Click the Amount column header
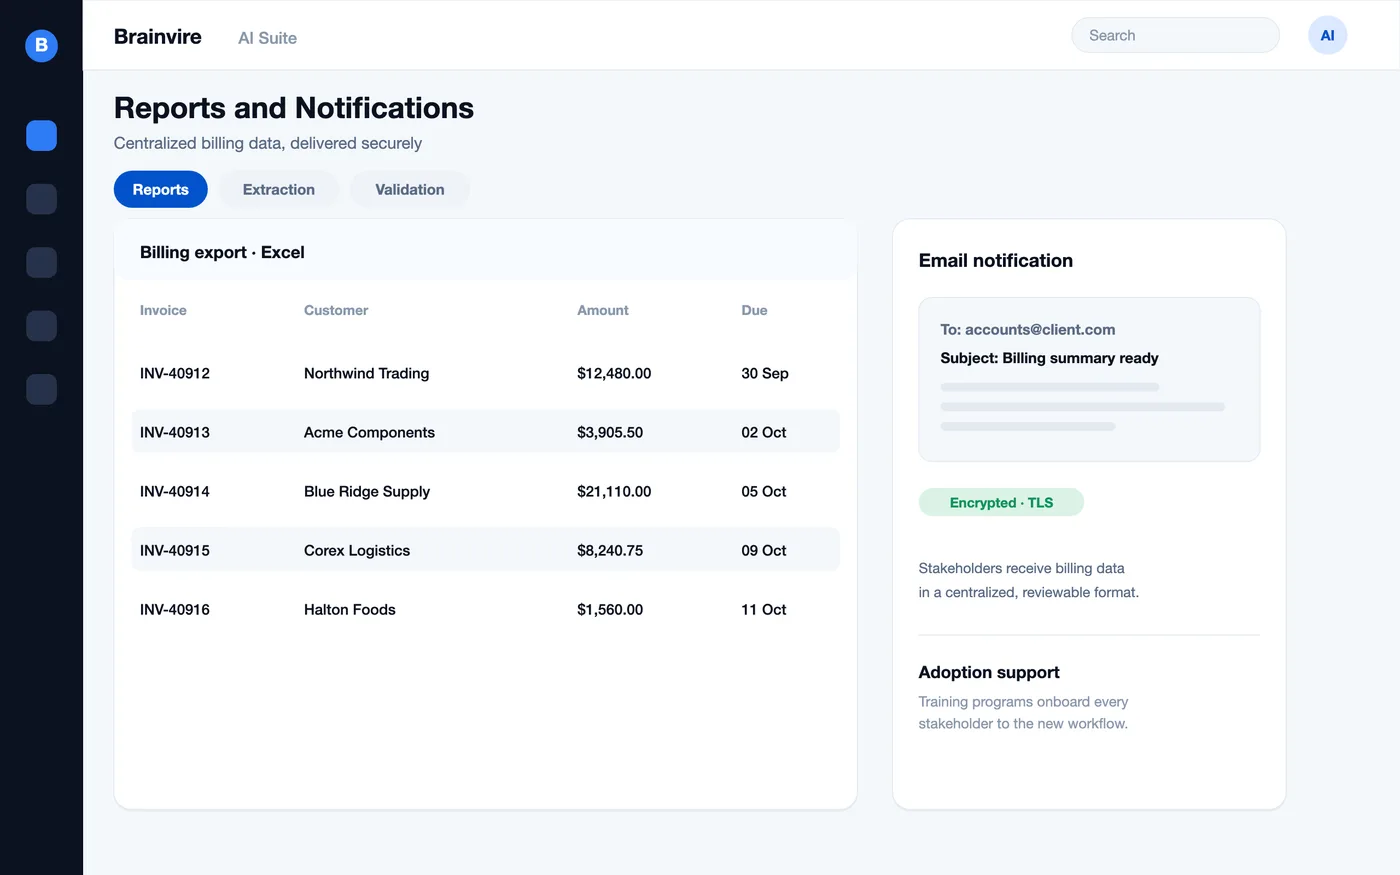The height and width of the screenshot is (875, 1400). (x=603, y=310)
